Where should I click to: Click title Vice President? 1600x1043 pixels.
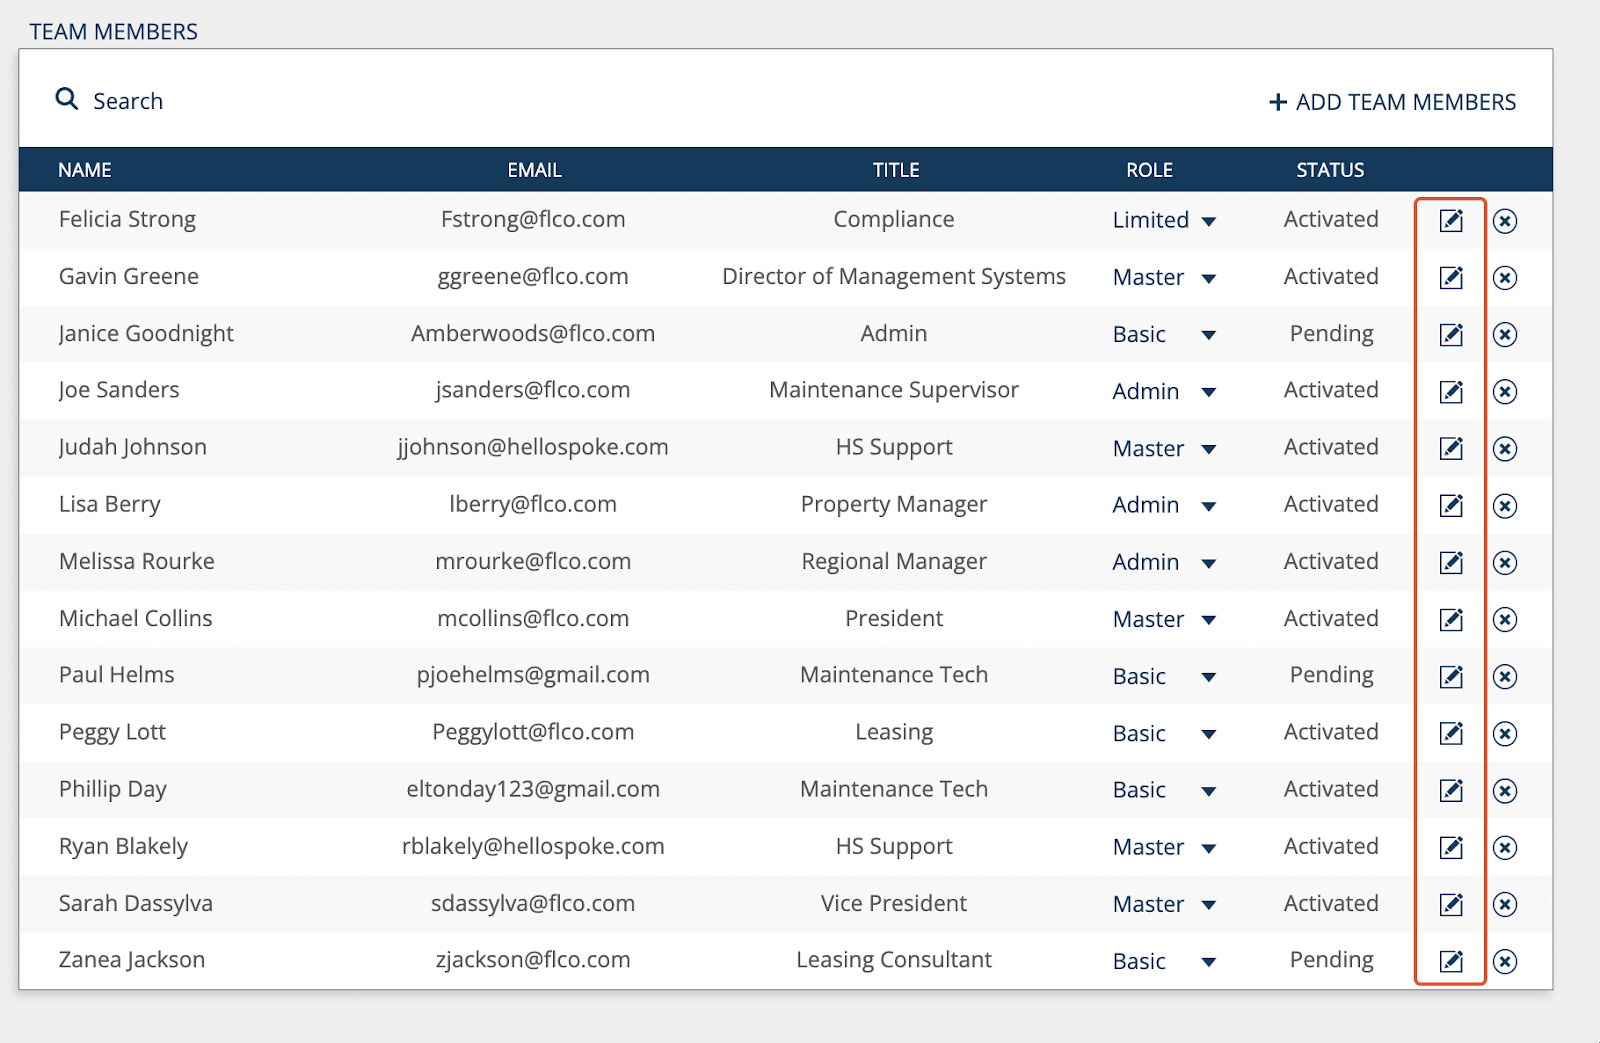point(894,904)
